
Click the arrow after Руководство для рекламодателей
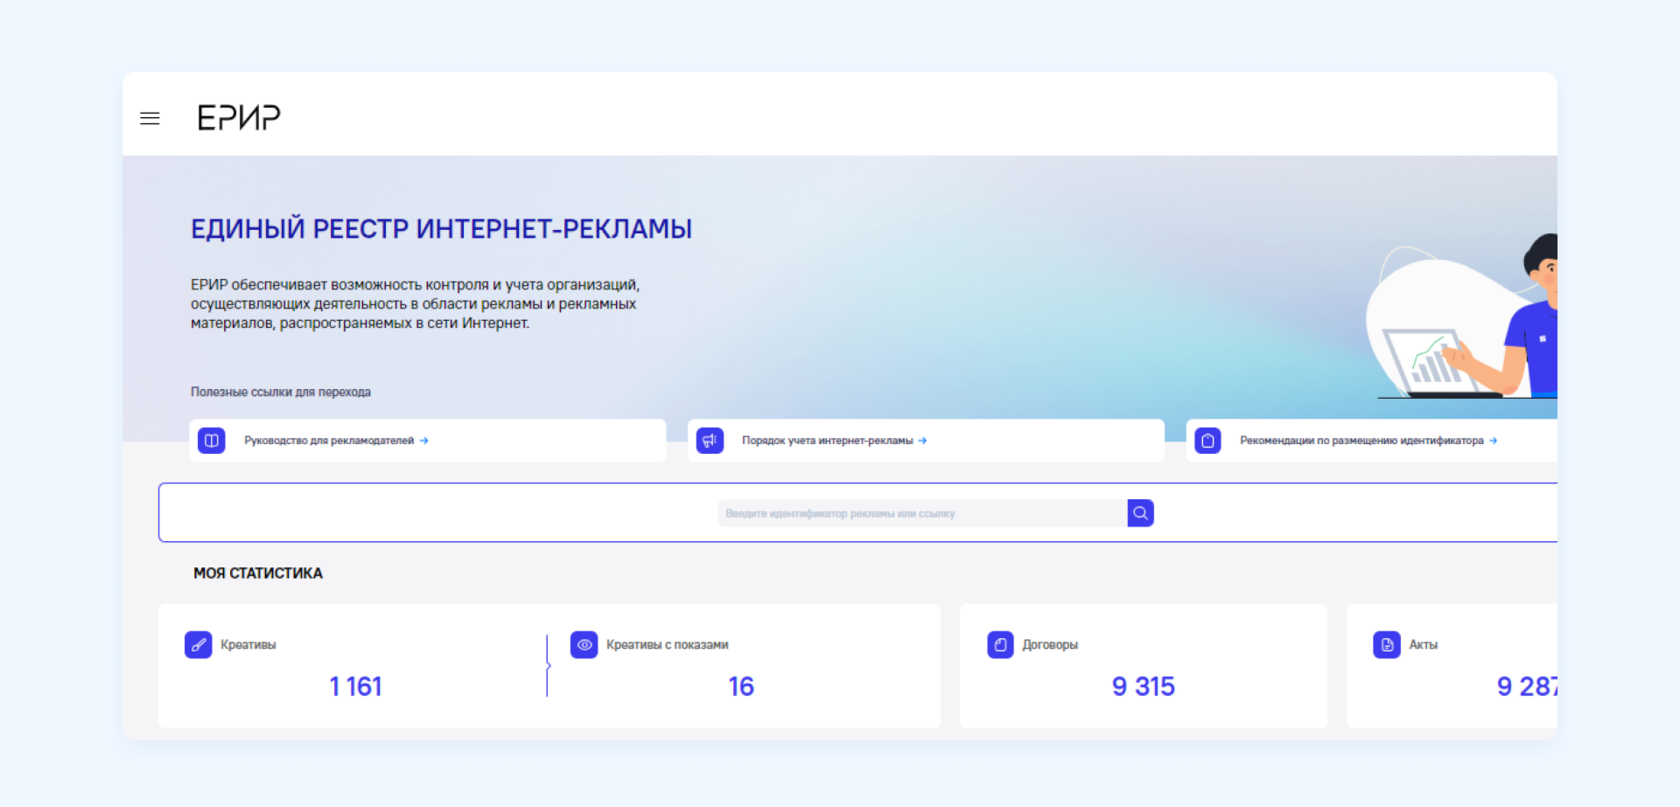424,440
